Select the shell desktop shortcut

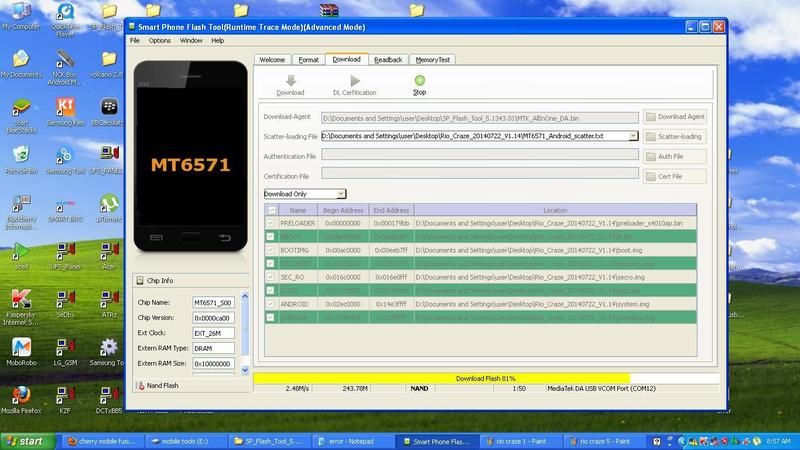point(21,256)
